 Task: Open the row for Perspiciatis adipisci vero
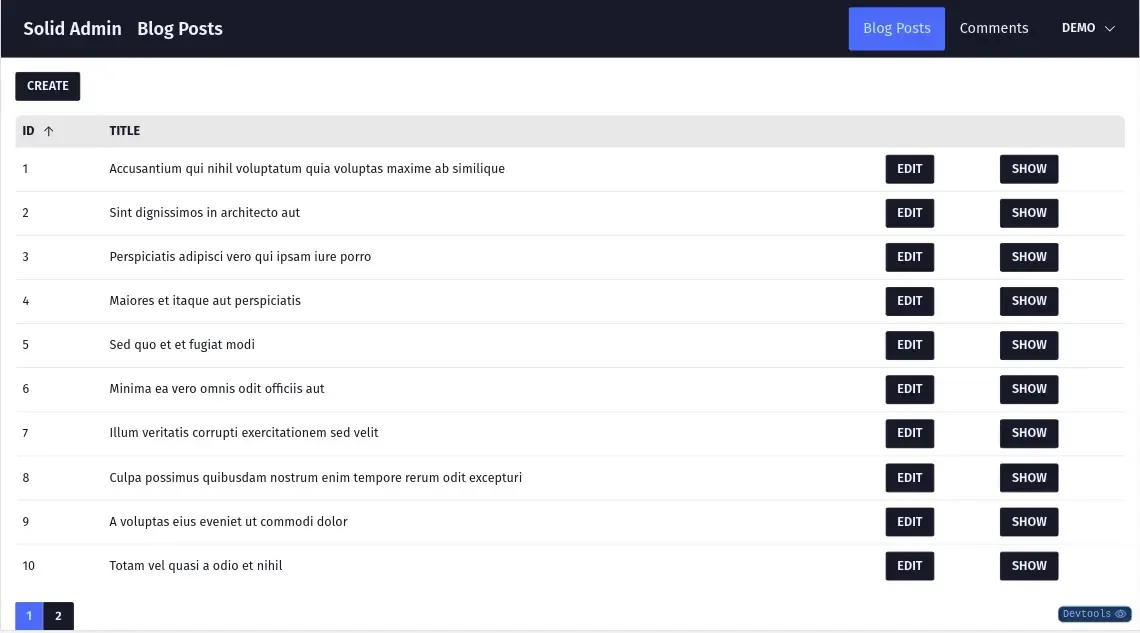240,256
